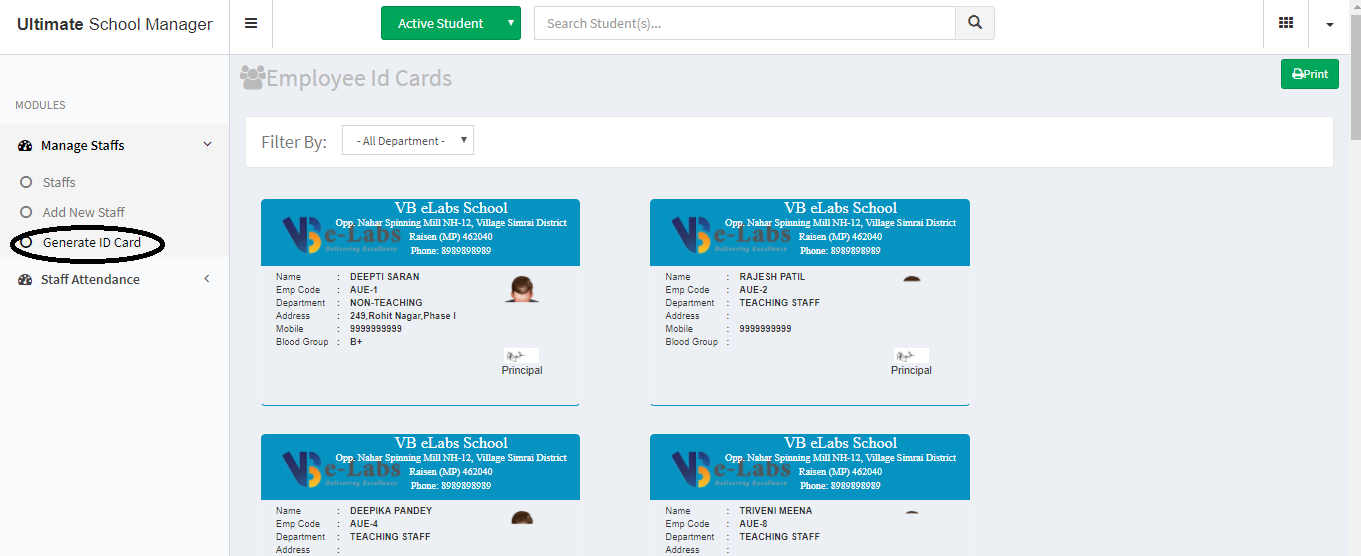Image resolution: width=1361 pixels, height=556 pixels.
Task: Expand the Staff Attendance menu
Action: point(207,279)
